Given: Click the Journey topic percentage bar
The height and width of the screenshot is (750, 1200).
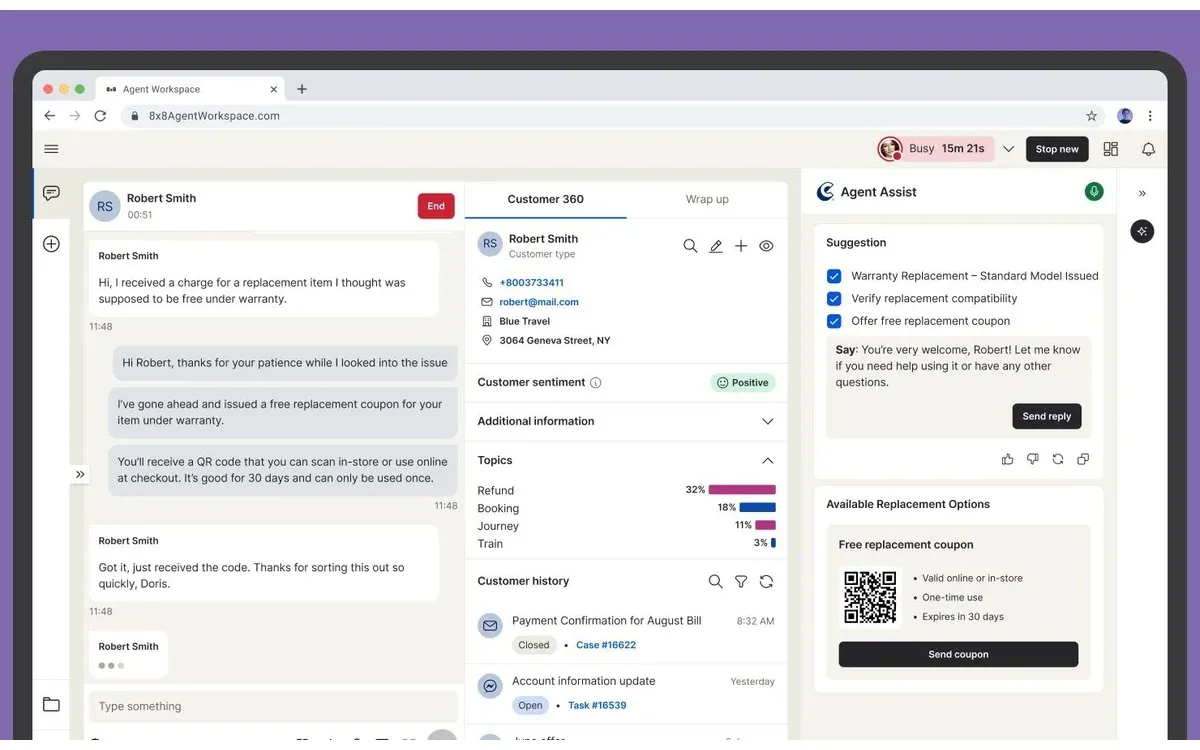Looking at the screenshot, I should 765,525.
